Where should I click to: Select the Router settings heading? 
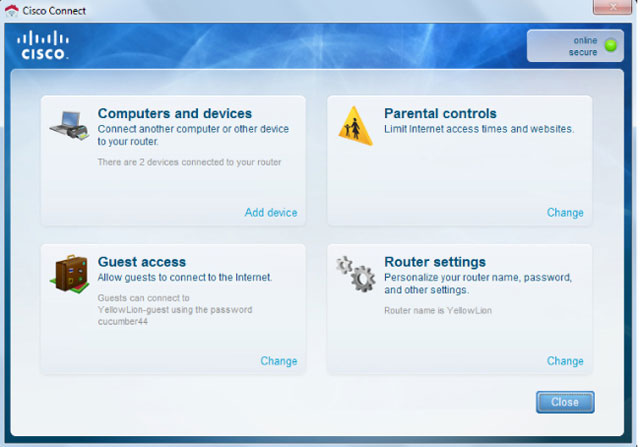tap(435, 262)
